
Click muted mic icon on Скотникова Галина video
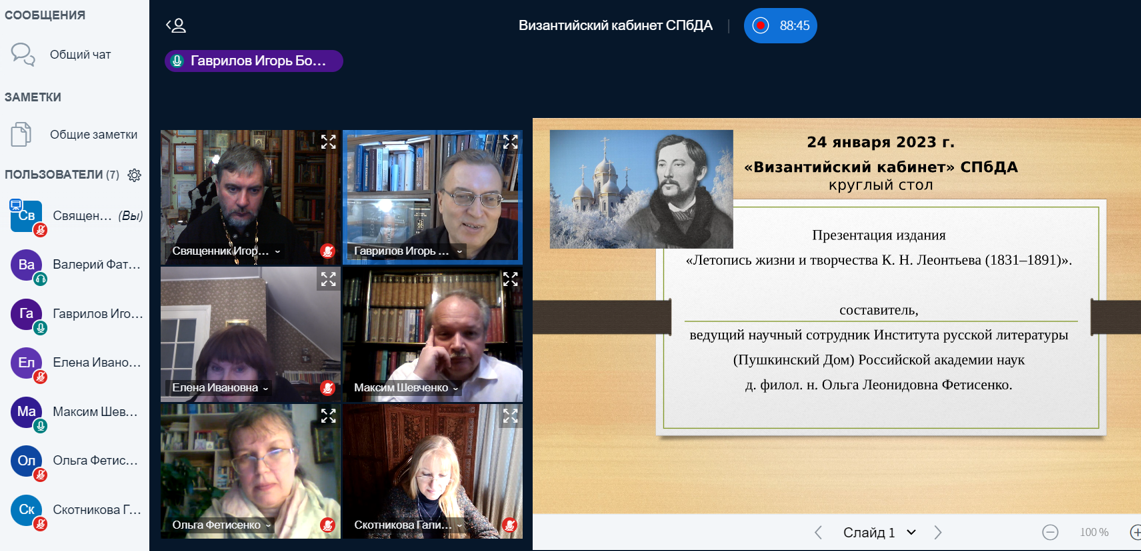(509, 525)
